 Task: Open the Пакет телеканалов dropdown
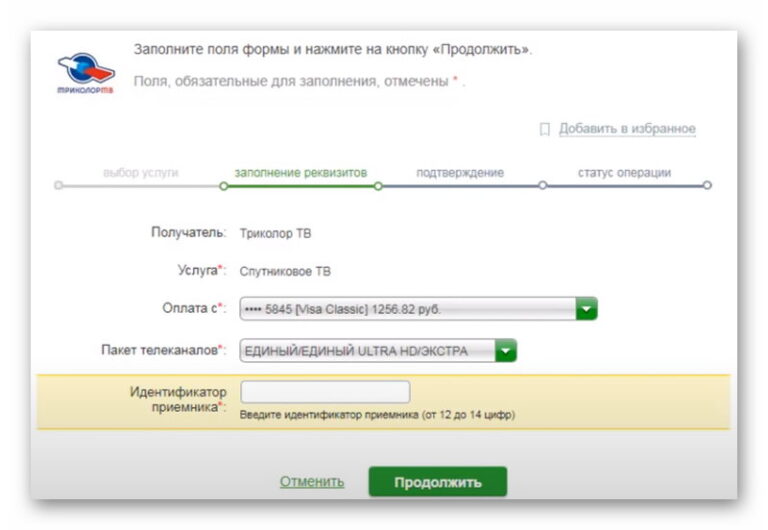[x=378, y=351]
